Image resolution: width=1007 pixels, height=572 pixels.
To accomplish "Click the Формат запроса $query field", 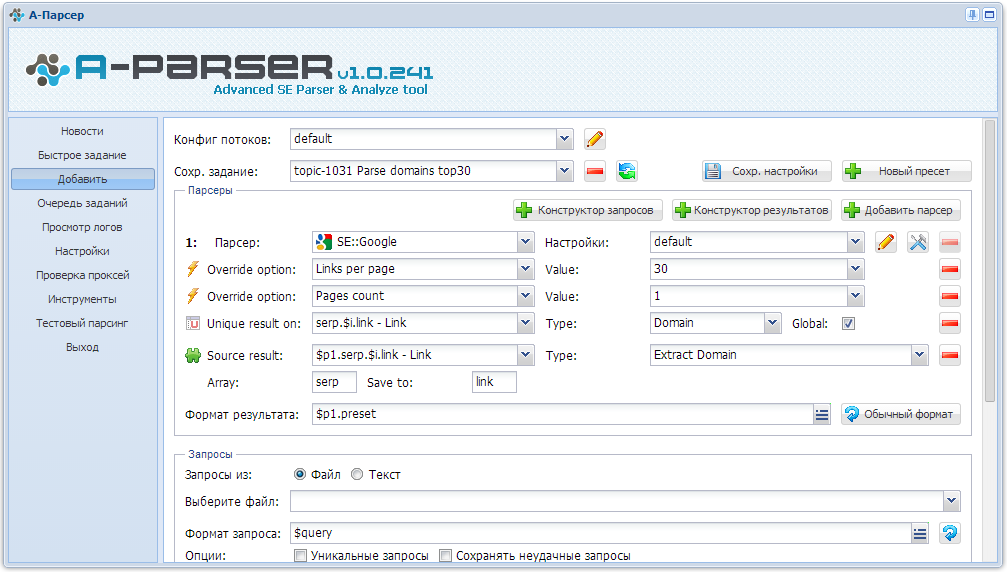I will tap(601, 533).
